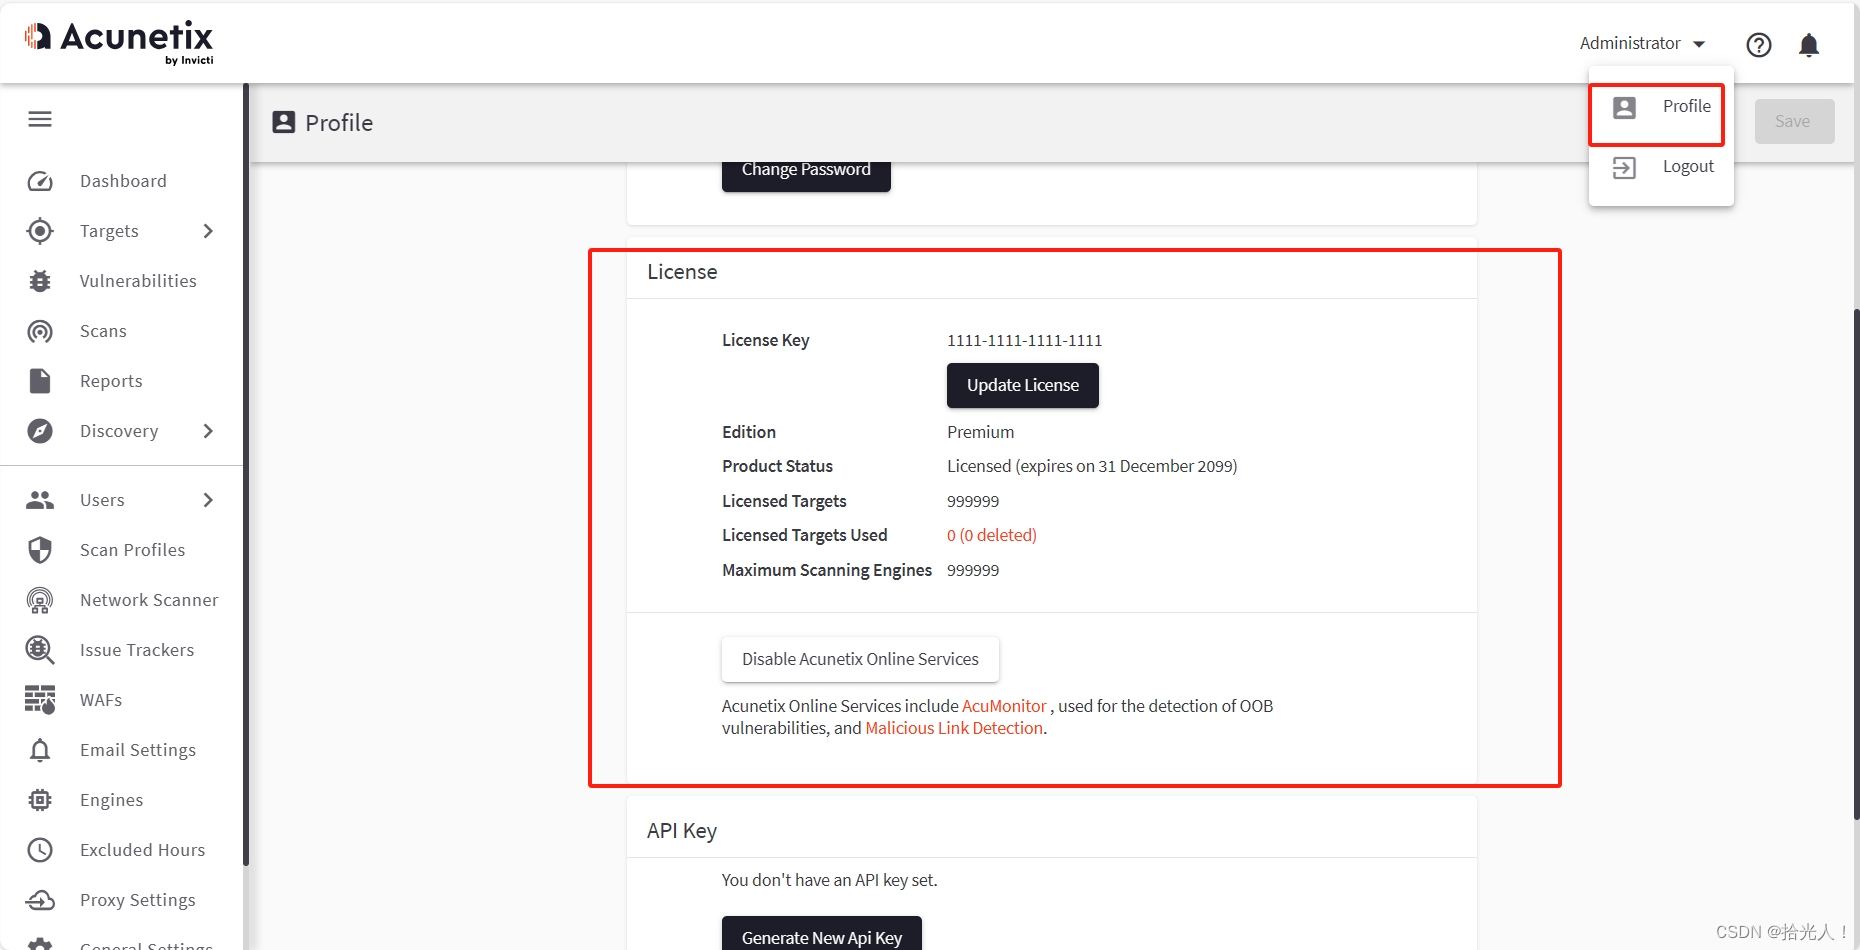Click the Scans radar icon
Image resolution: width=1860 pixels, height=950 pixels.
[40, 331]
